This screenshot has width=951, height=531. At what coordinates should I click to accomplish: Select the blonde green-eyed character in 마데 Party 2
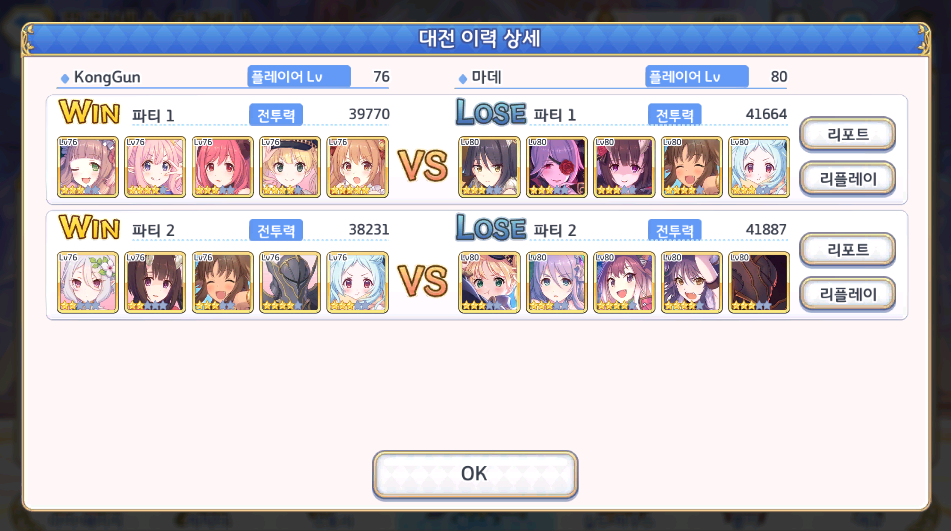[x=489, y=282]
